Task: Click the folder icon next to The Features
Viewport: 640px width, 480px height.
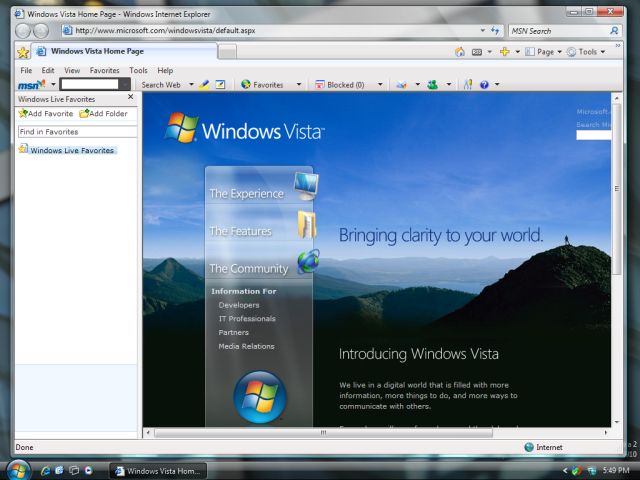Action: [x=307, y=224]
